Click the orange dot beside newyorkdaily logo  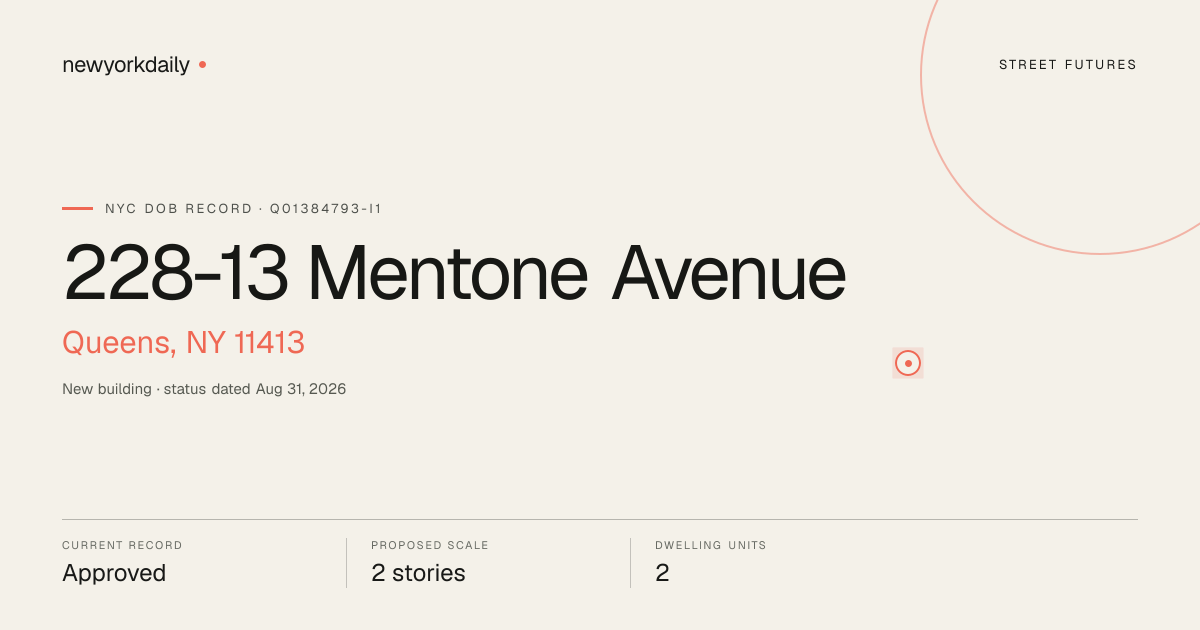[x=202, y=65]
